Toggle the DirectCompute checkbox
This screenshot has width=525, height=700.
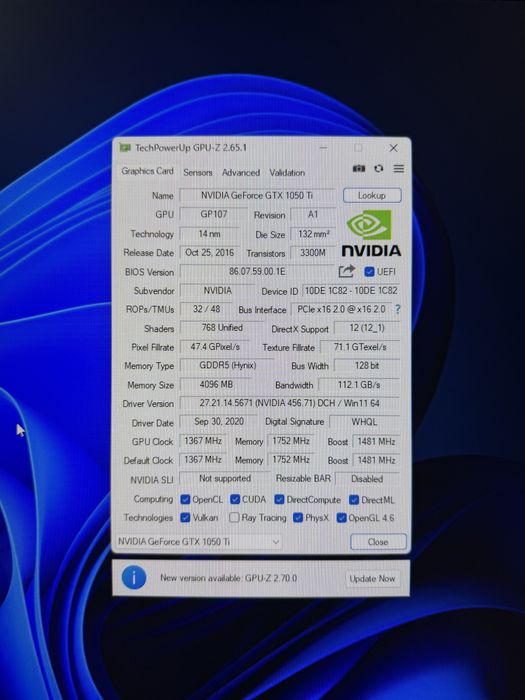279,499
